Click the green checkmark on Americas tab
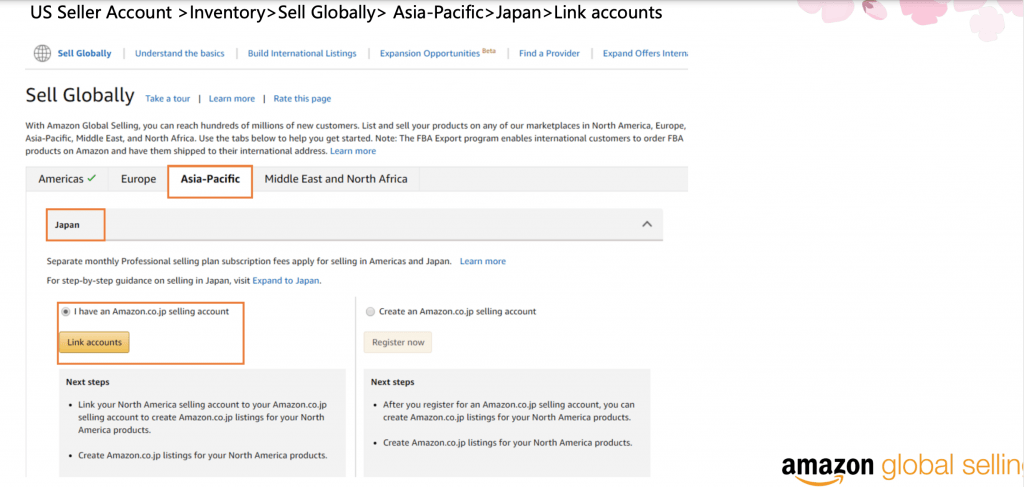Screen dimensions: 1024x487 (92, 178)
